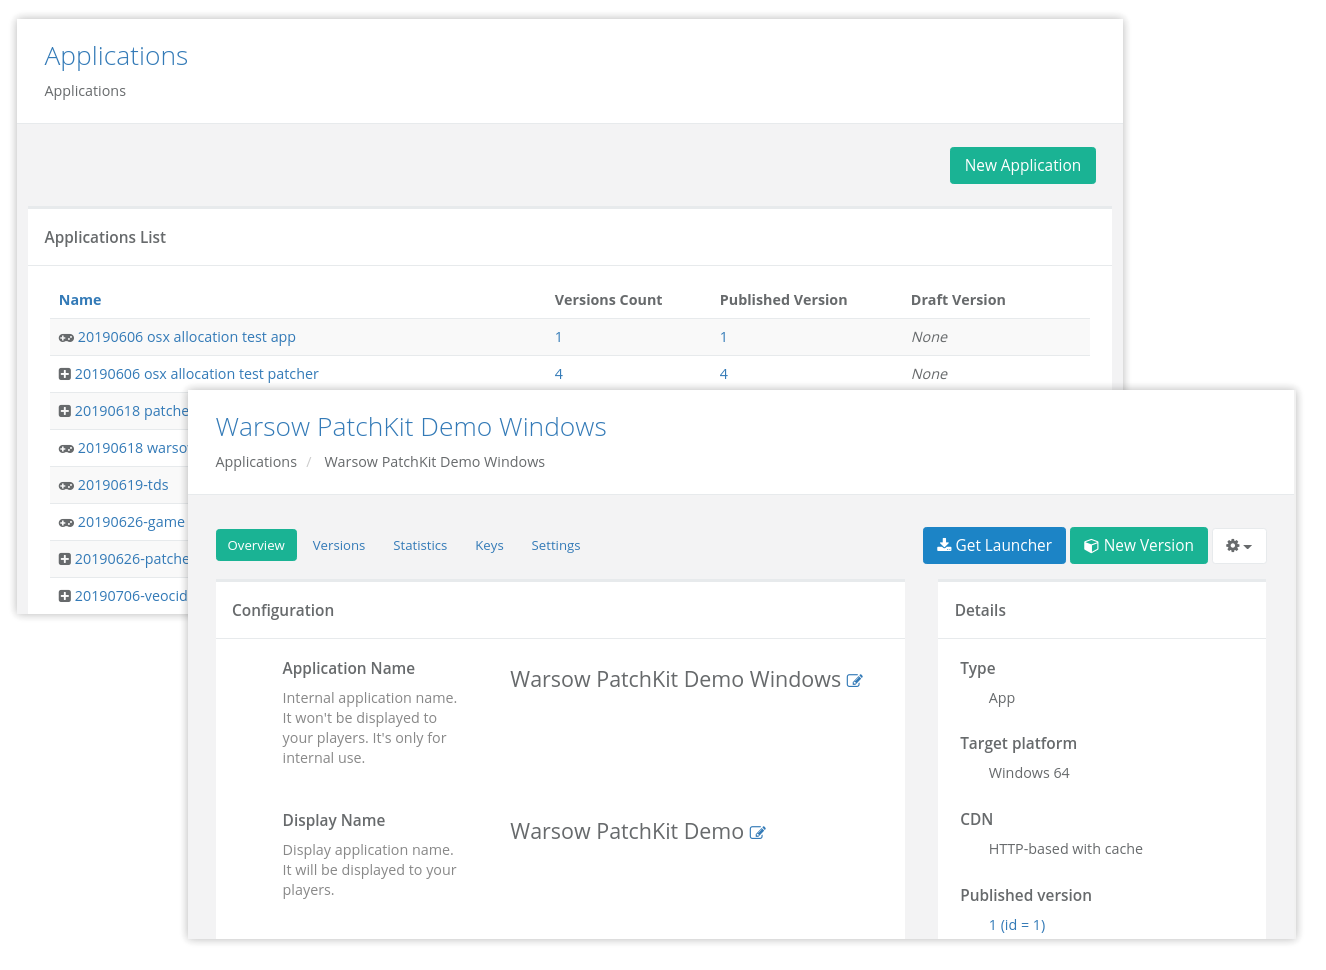Image resolution: width=1326 pixels, height=970 pixels.
Task: Open the Statistics tab
Action: [420, 545]
